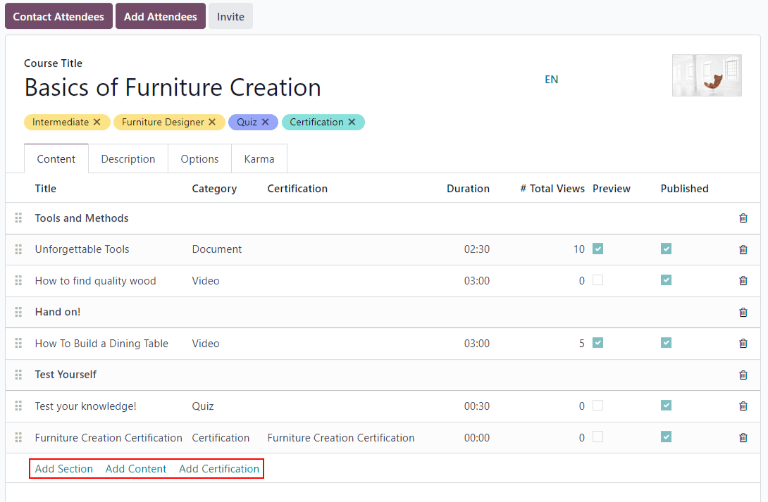Screen dimensions: 768x502
Task: Click the Add Certification link
Action: point(219,469)
